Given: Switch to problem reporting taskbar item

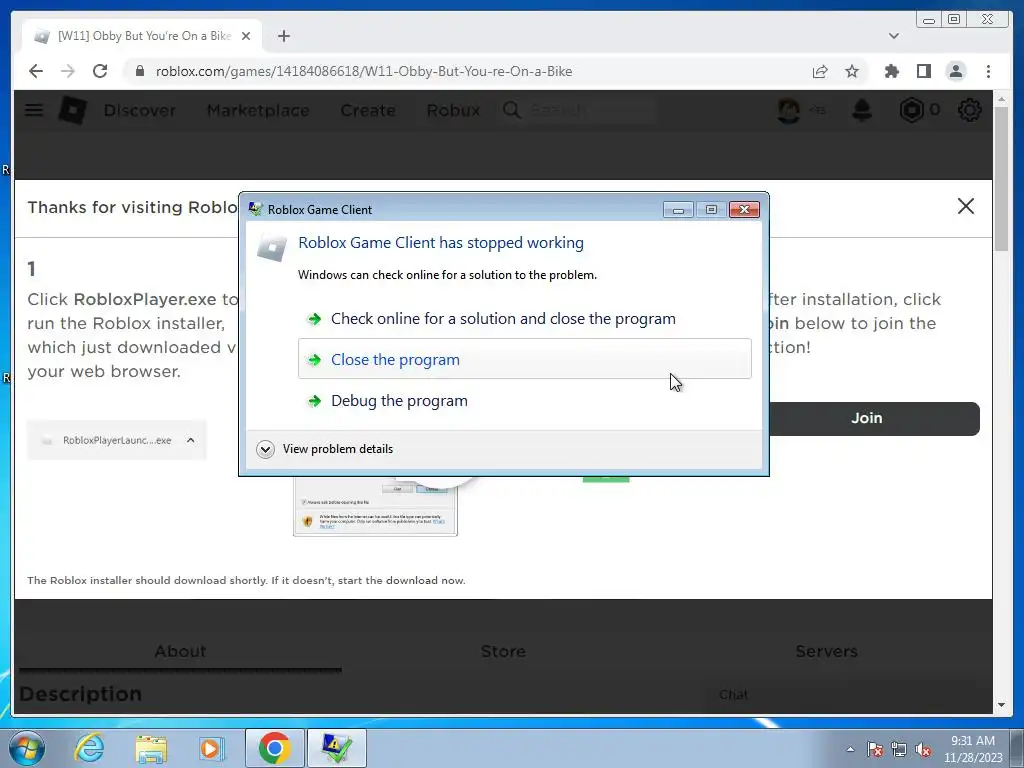Looking at the screenshot, I should point(336,748).
